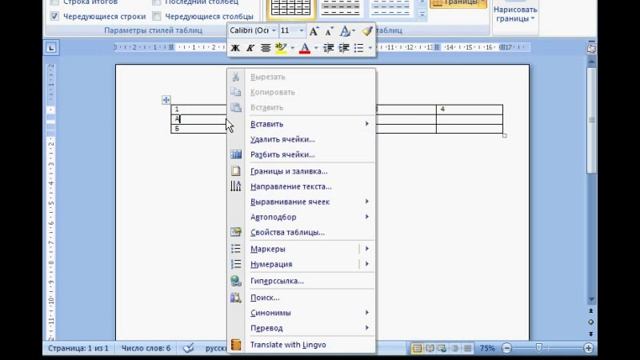Click table cell containing Б
Screen dimensions: 640x360
point(198,129)
